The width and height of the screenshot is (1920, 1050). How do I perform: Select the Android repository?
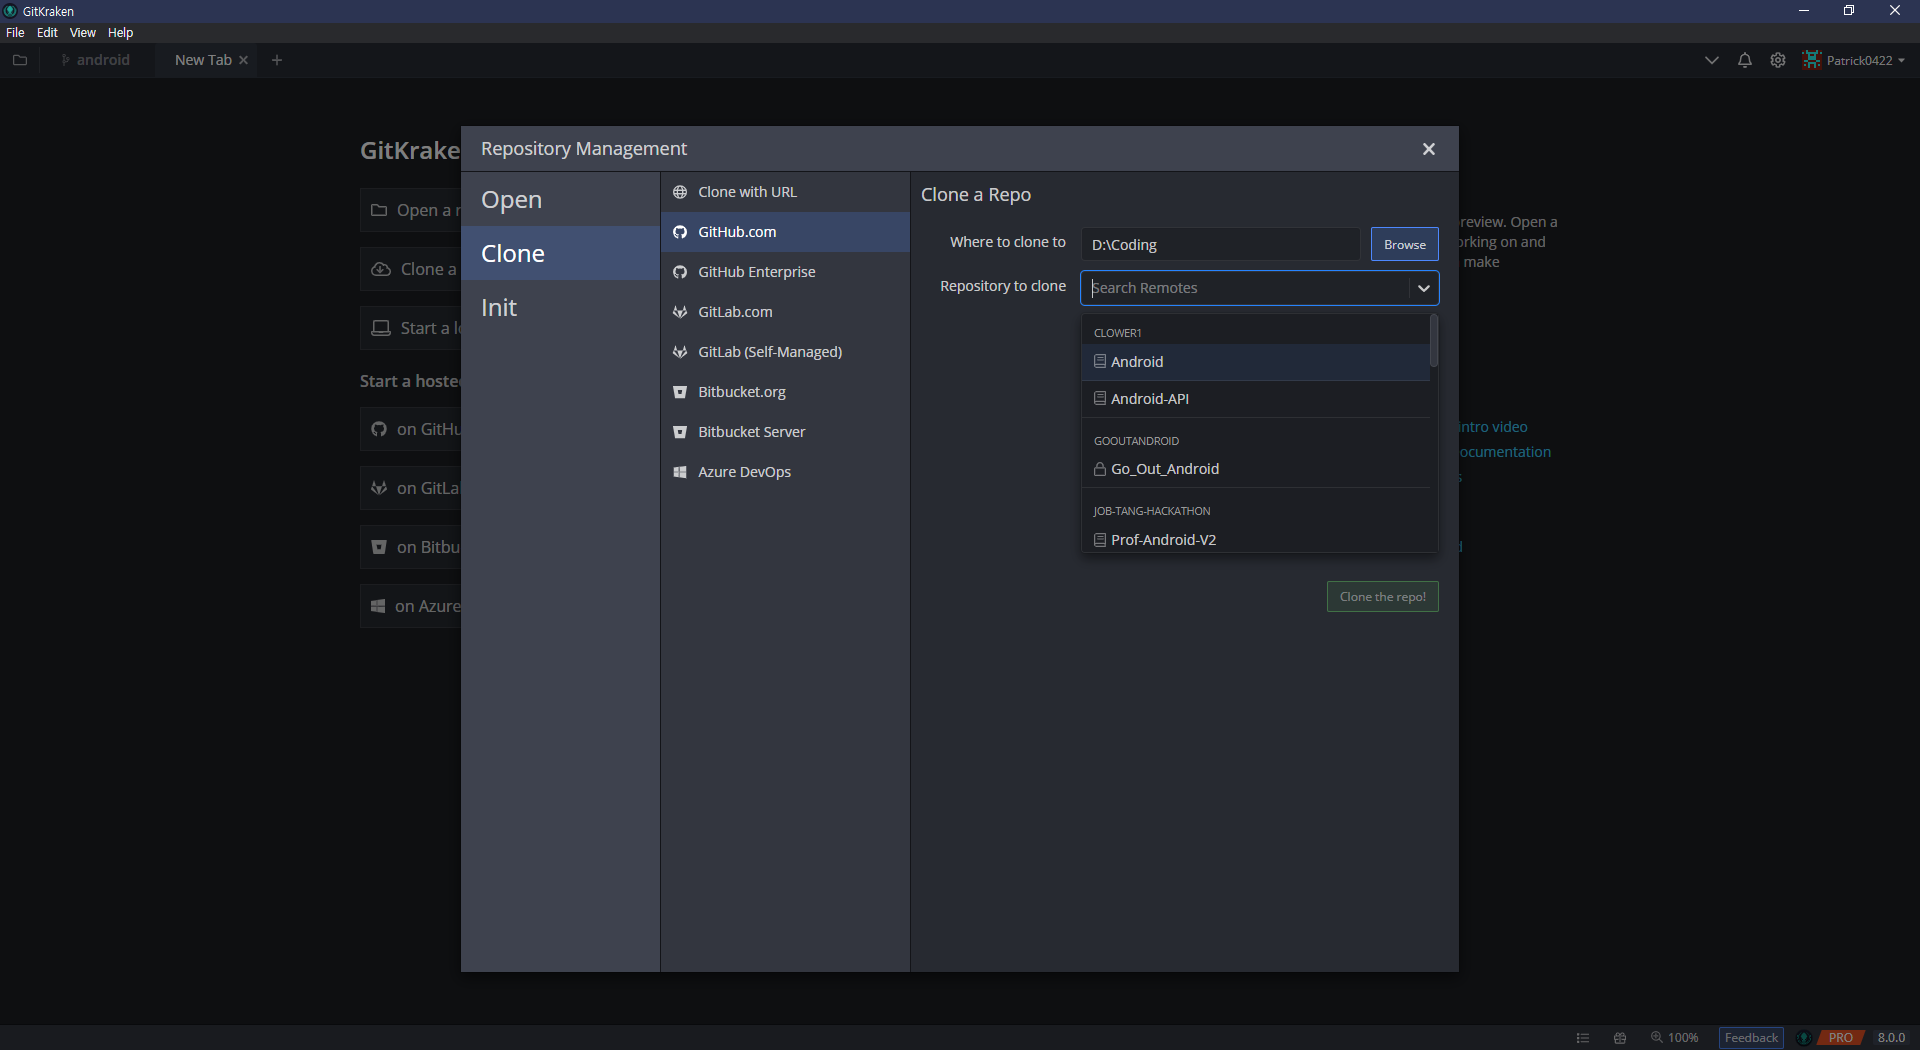click(1256, 362)
